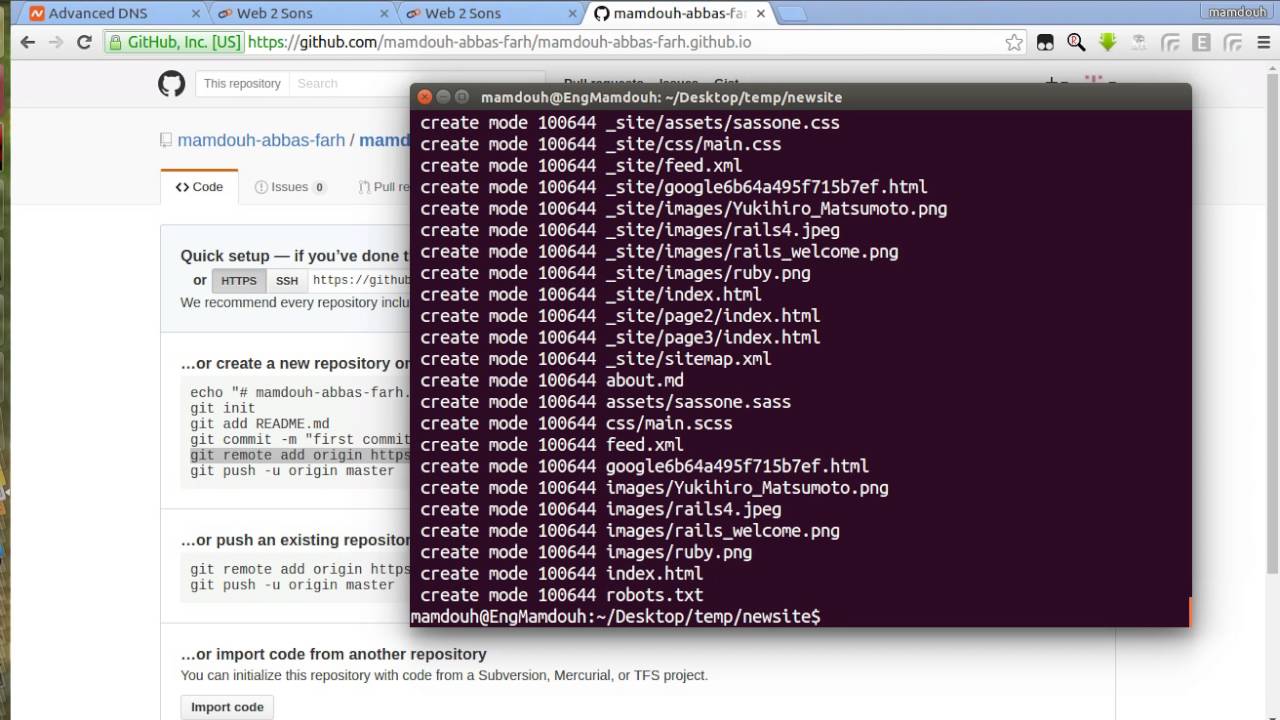Screen dimensions: 1280x720
Task: Click the gray E extension icon
Action: 1201,42
